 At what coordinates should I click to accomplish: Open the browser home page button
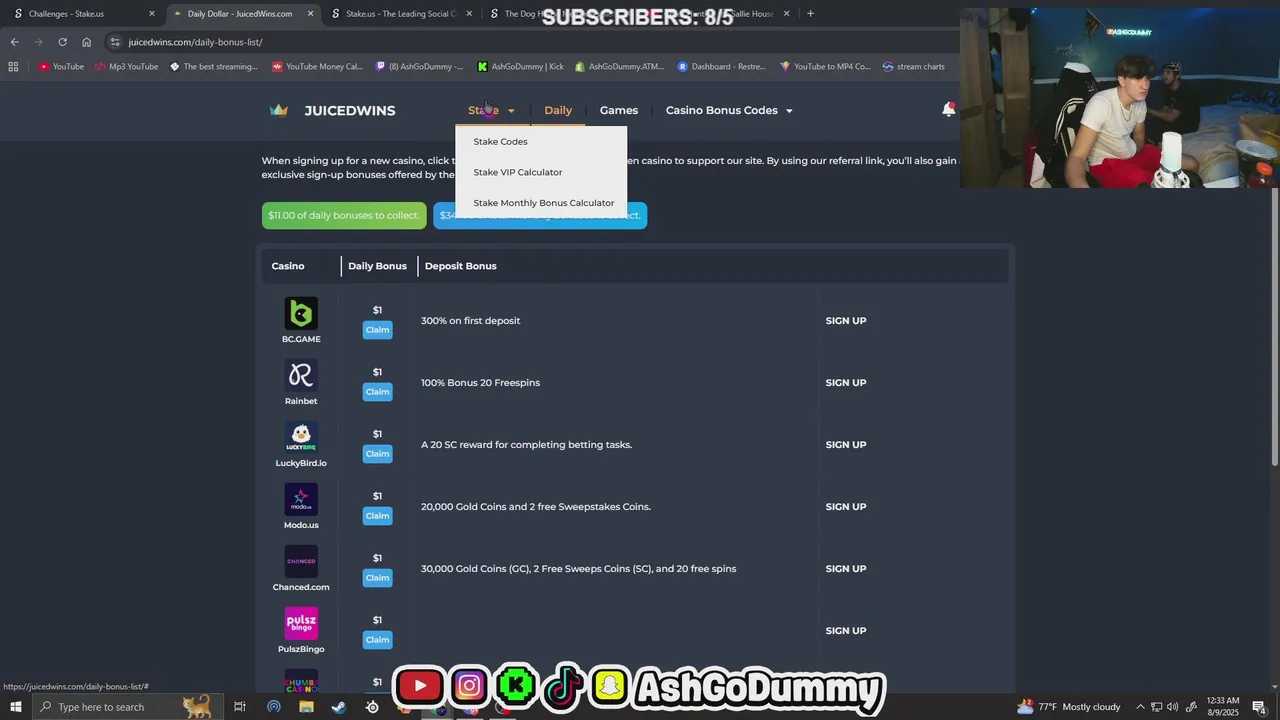(86, 42)
